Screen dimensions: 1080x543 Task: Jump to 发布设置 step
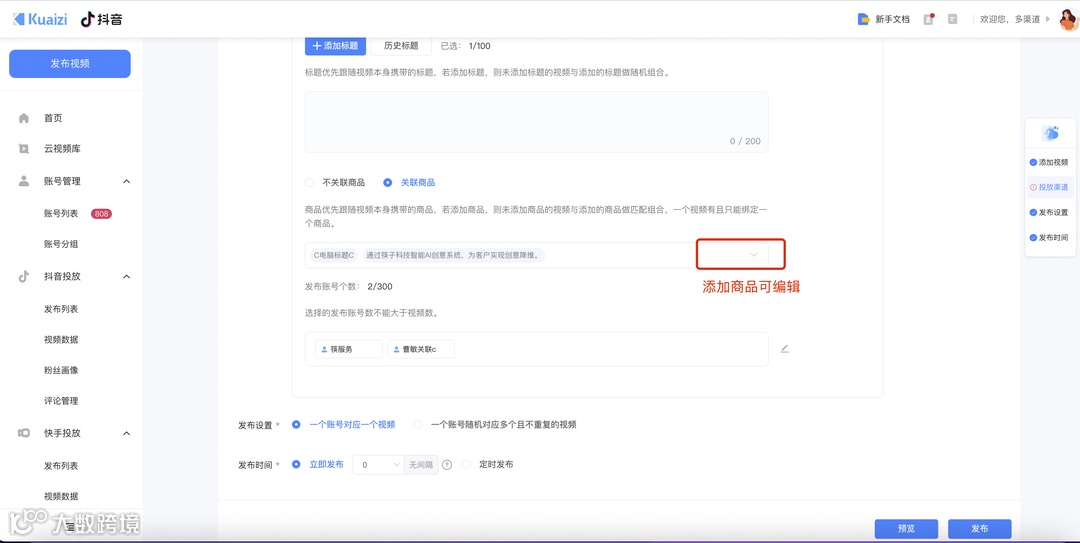[1049, 212]
